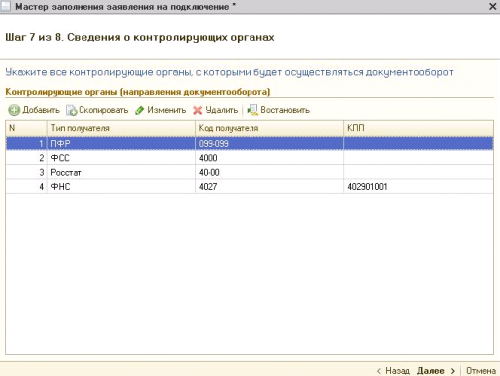
Task: Go back with the Назад button
Action: [x=397, y=371]
